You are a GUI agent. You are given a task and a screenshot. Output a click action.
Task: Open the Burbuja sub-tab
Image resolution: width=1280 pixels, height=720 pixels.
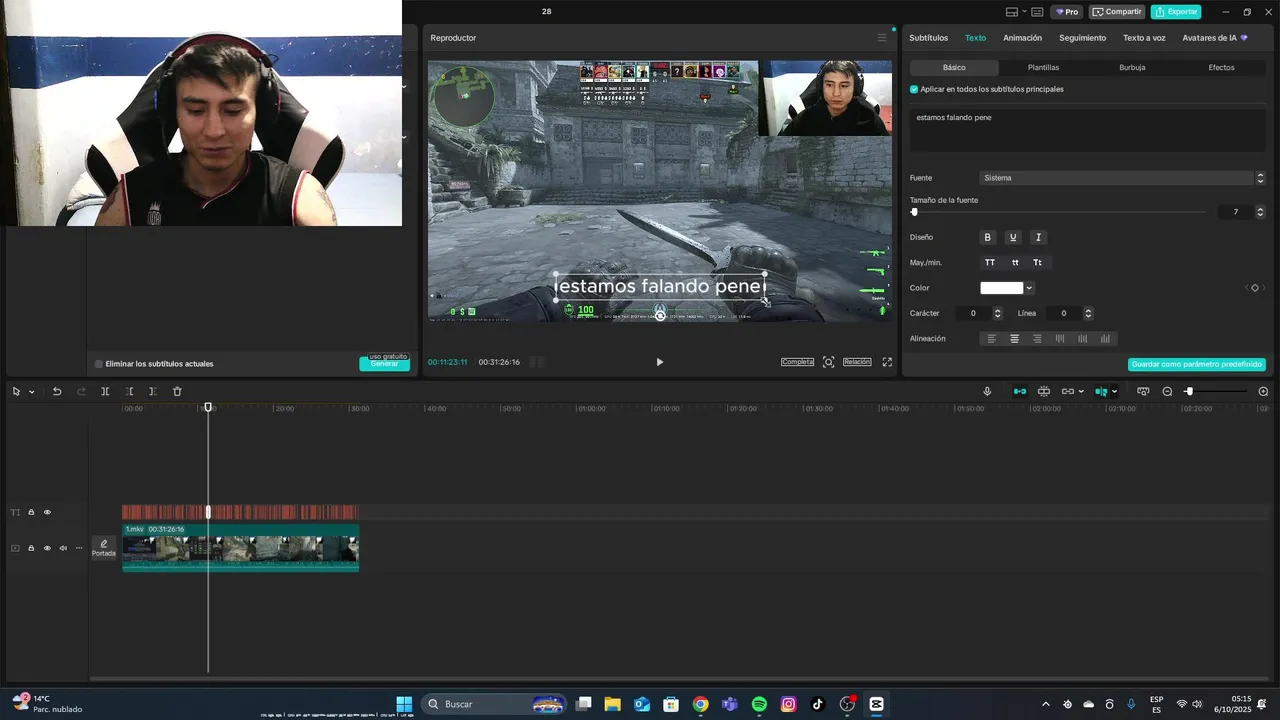[x=1132, y=67]
